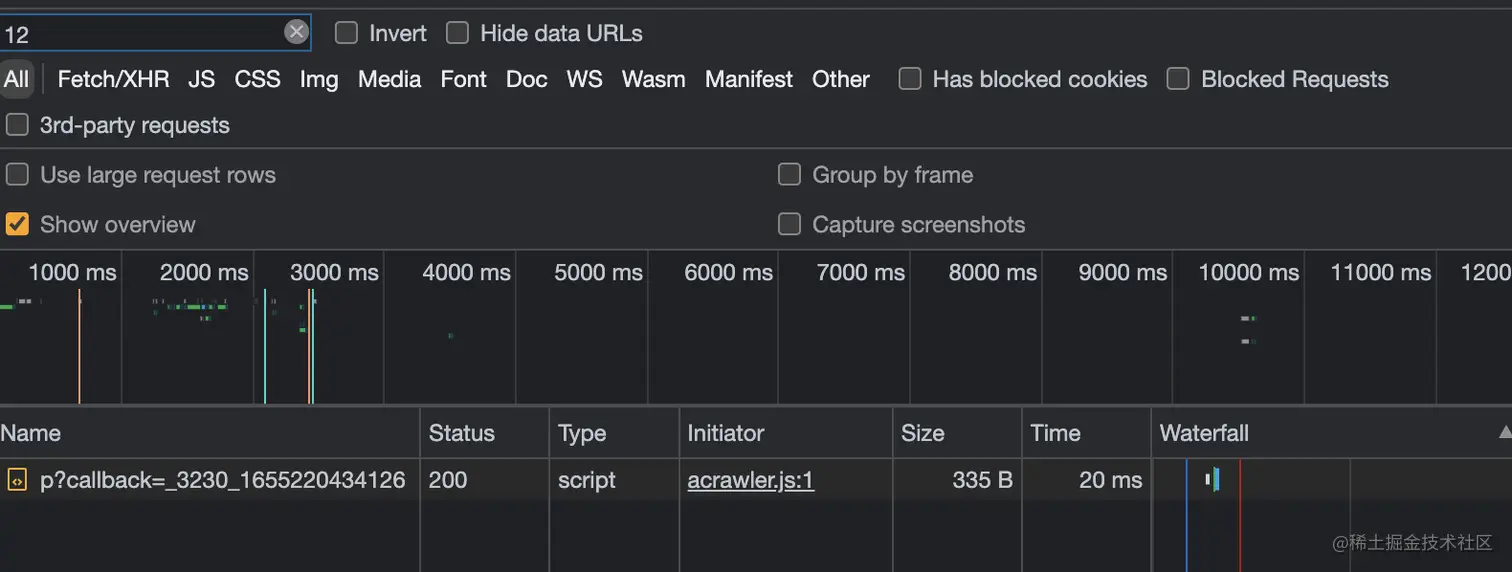Toggle the Invert checkbox

point(346,33)
